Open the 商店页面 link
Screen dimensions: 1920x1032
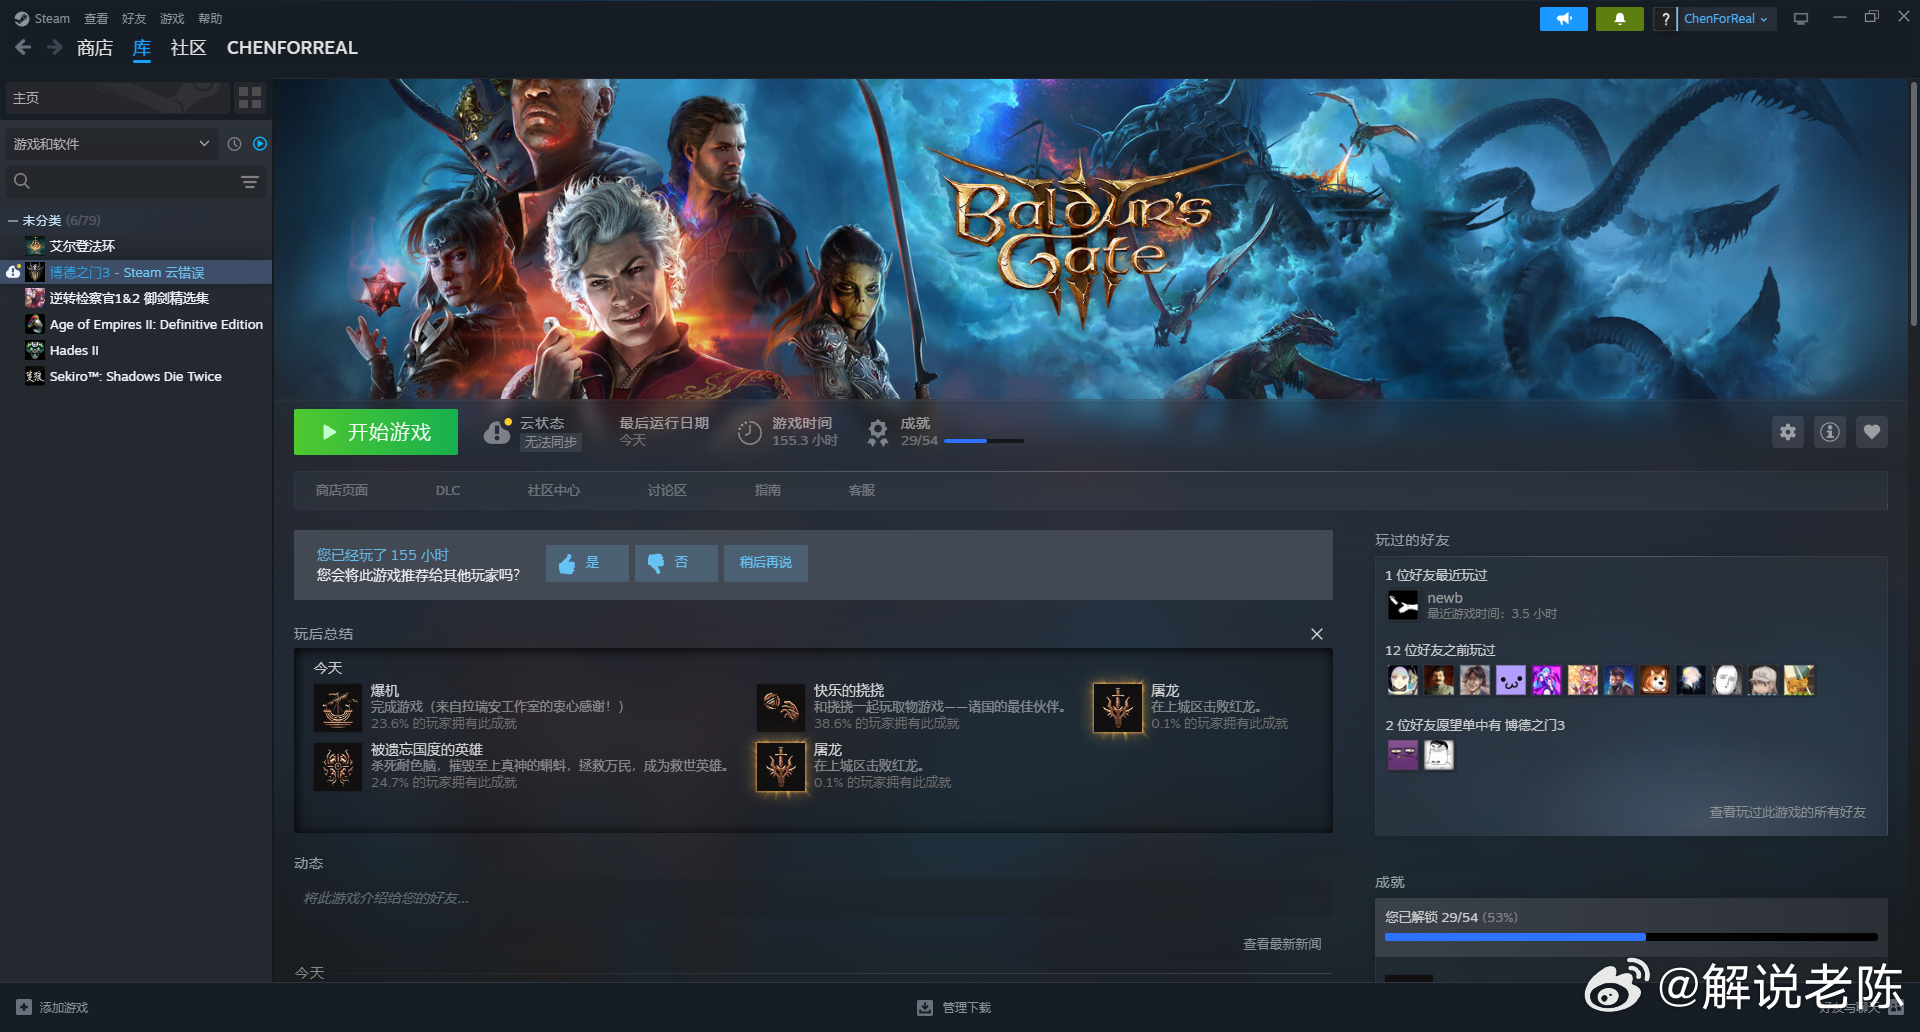[342, 490]
